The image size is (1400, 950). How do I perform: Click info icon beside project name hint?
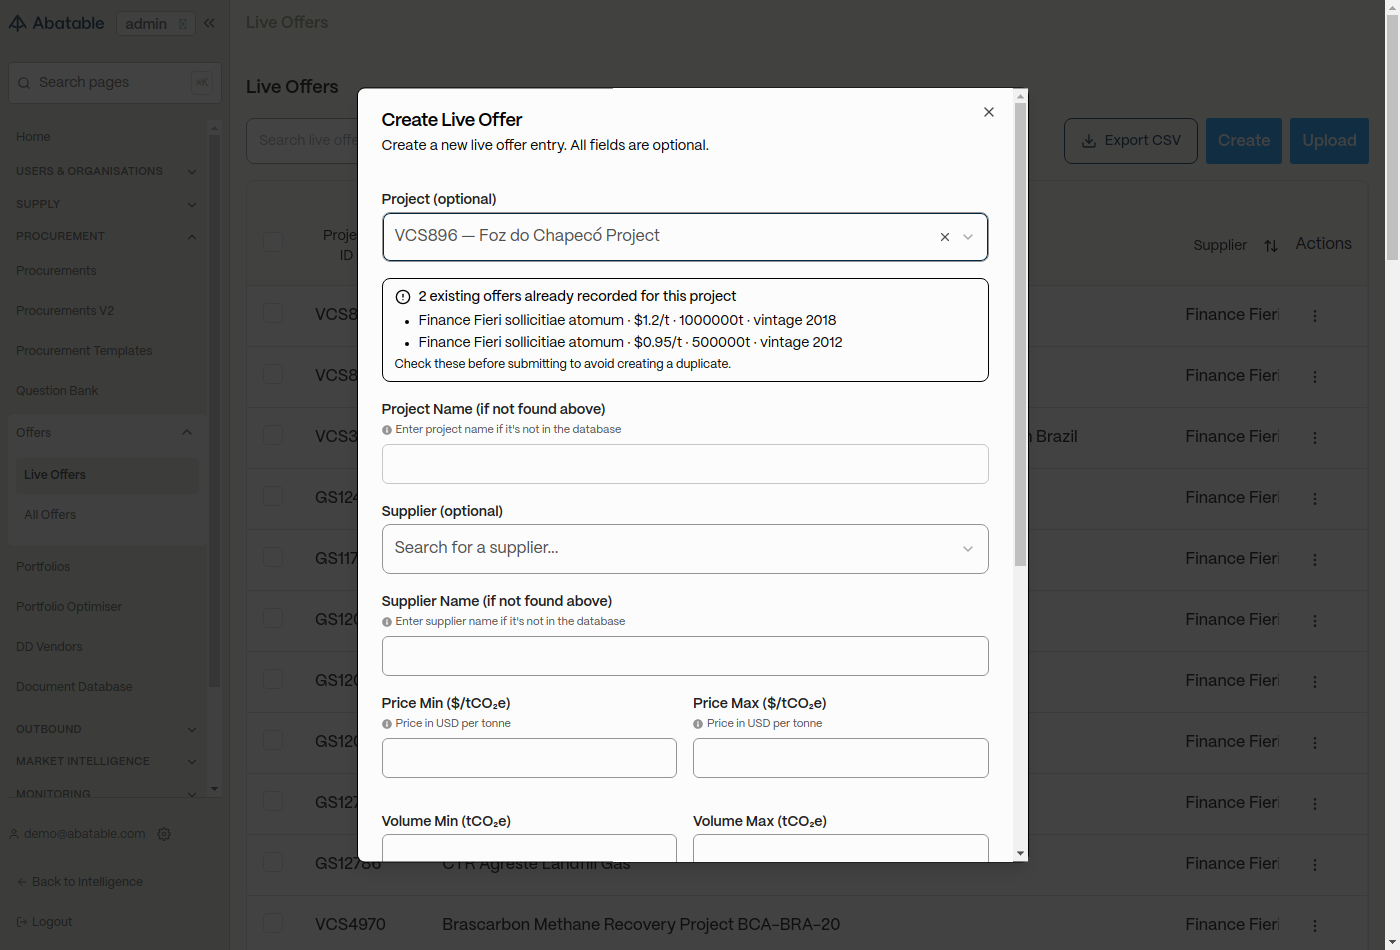[387, 430]
